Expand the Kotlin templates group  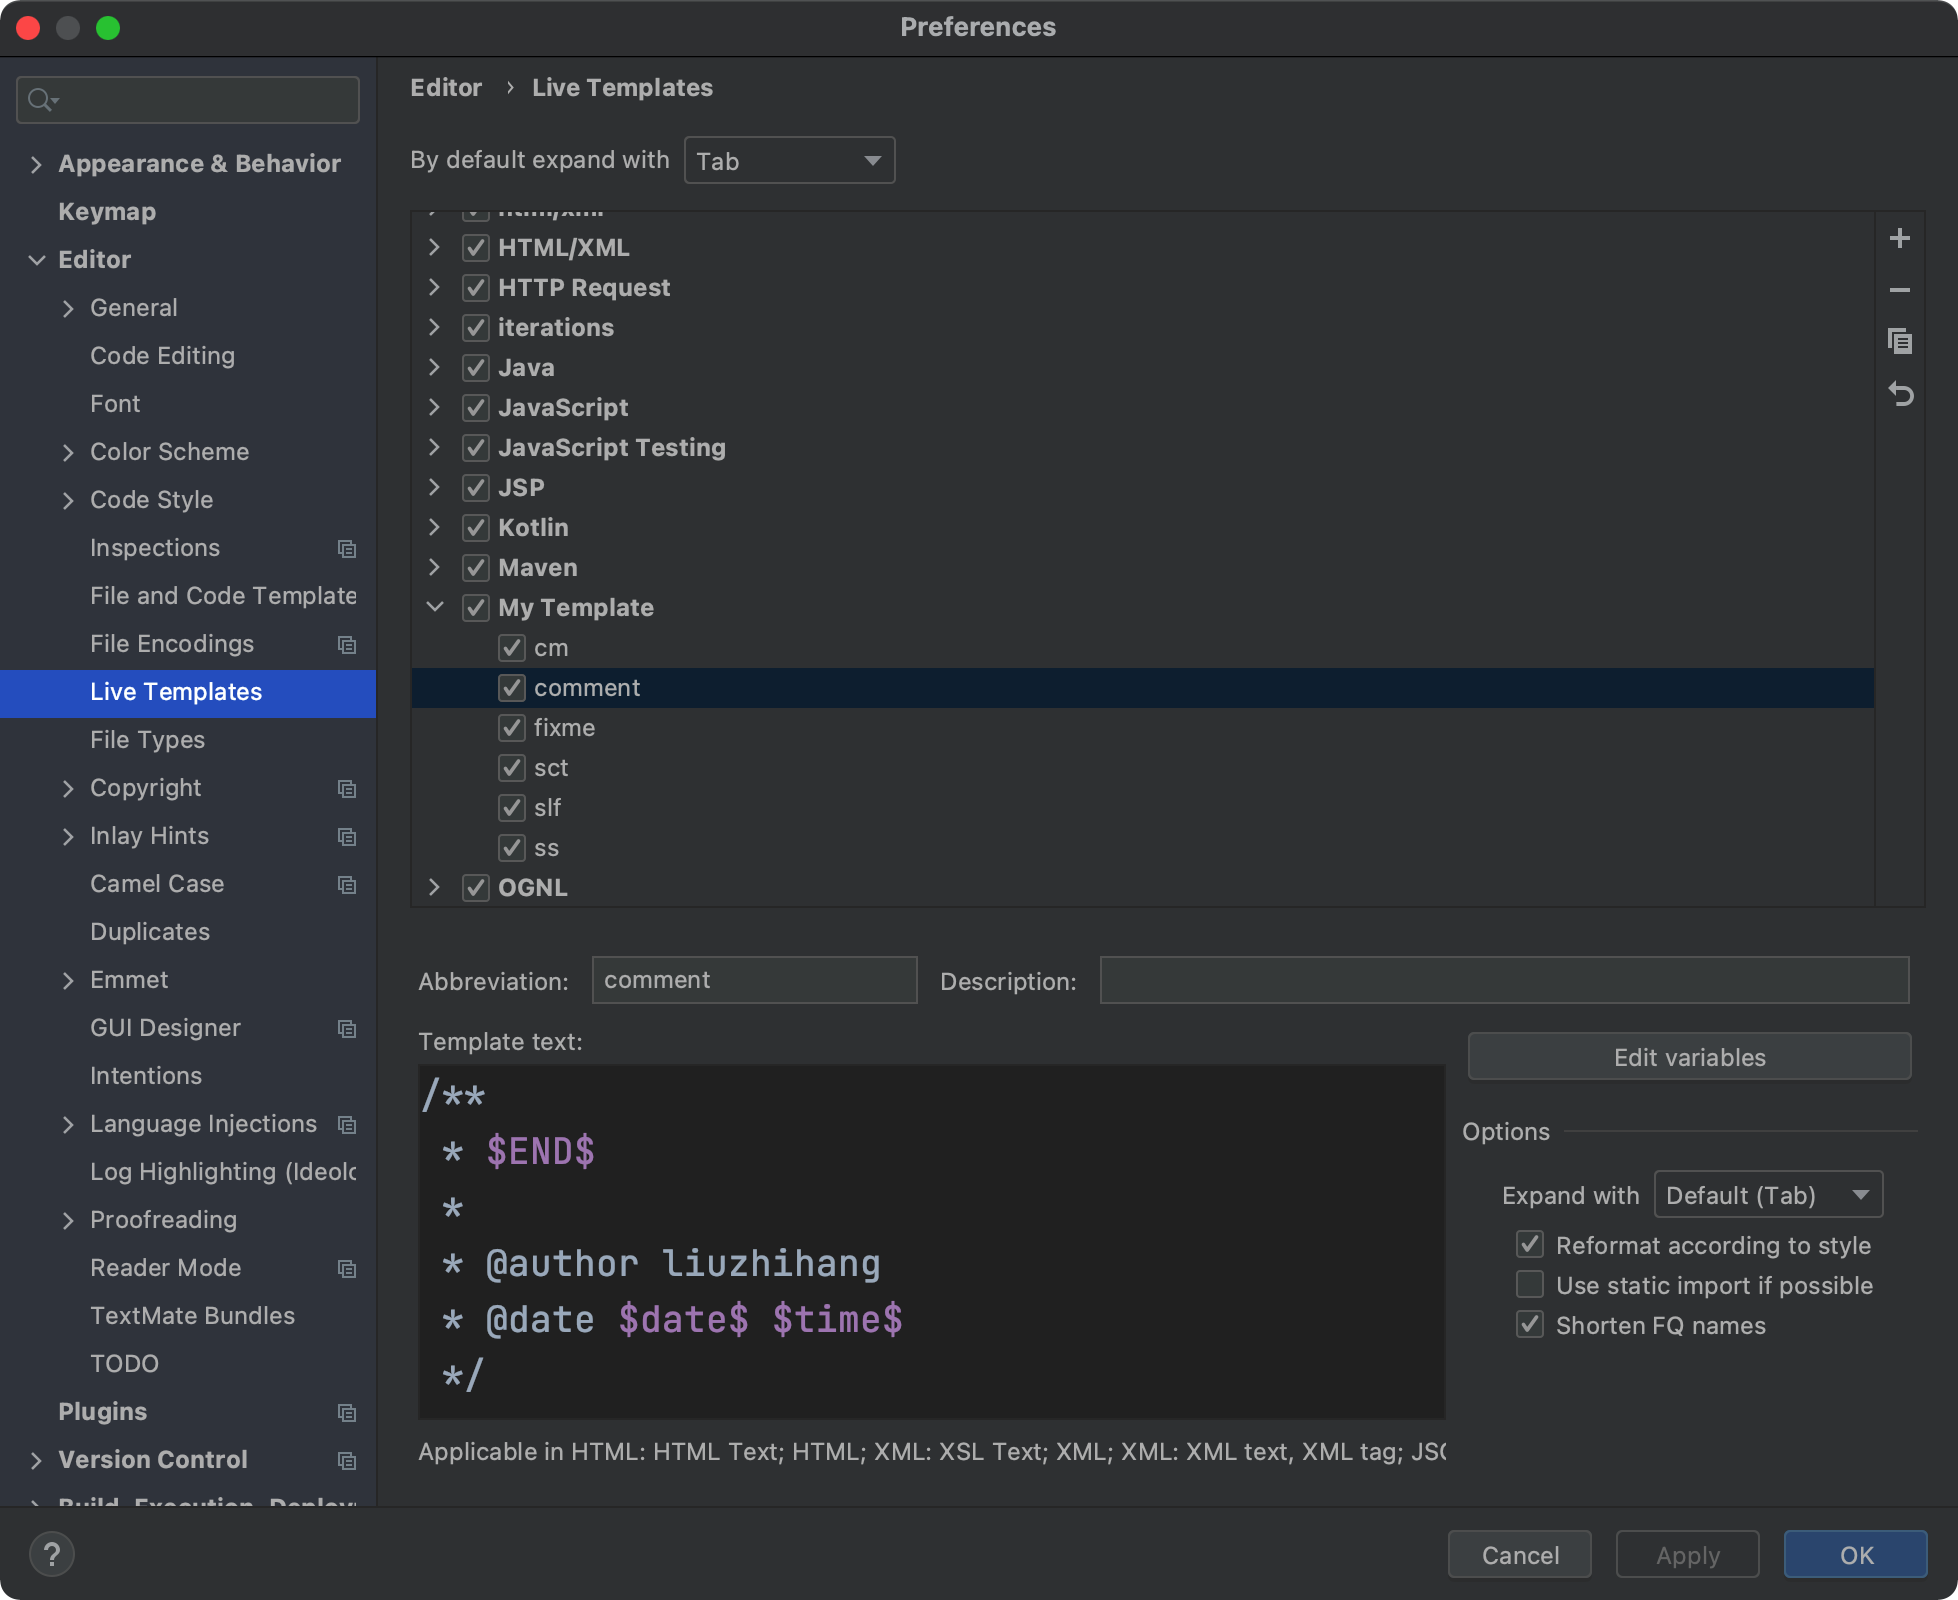coord(434,527)
